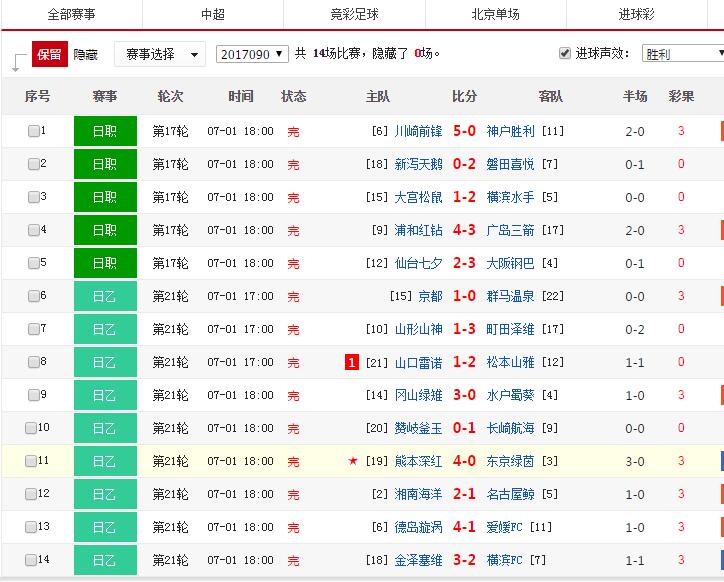
Task: Click the 日职 league badge in row 5
Action: (x=104, y=263)
